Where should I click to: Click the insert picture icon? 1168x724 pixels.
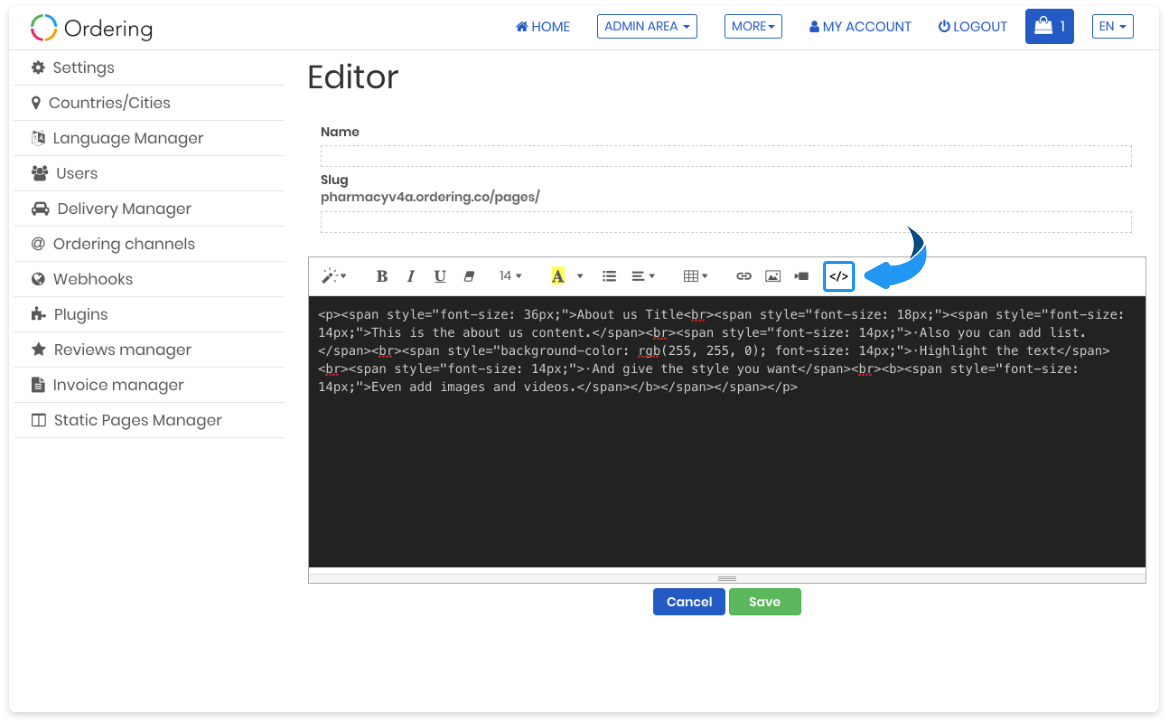tap(772, 276)
